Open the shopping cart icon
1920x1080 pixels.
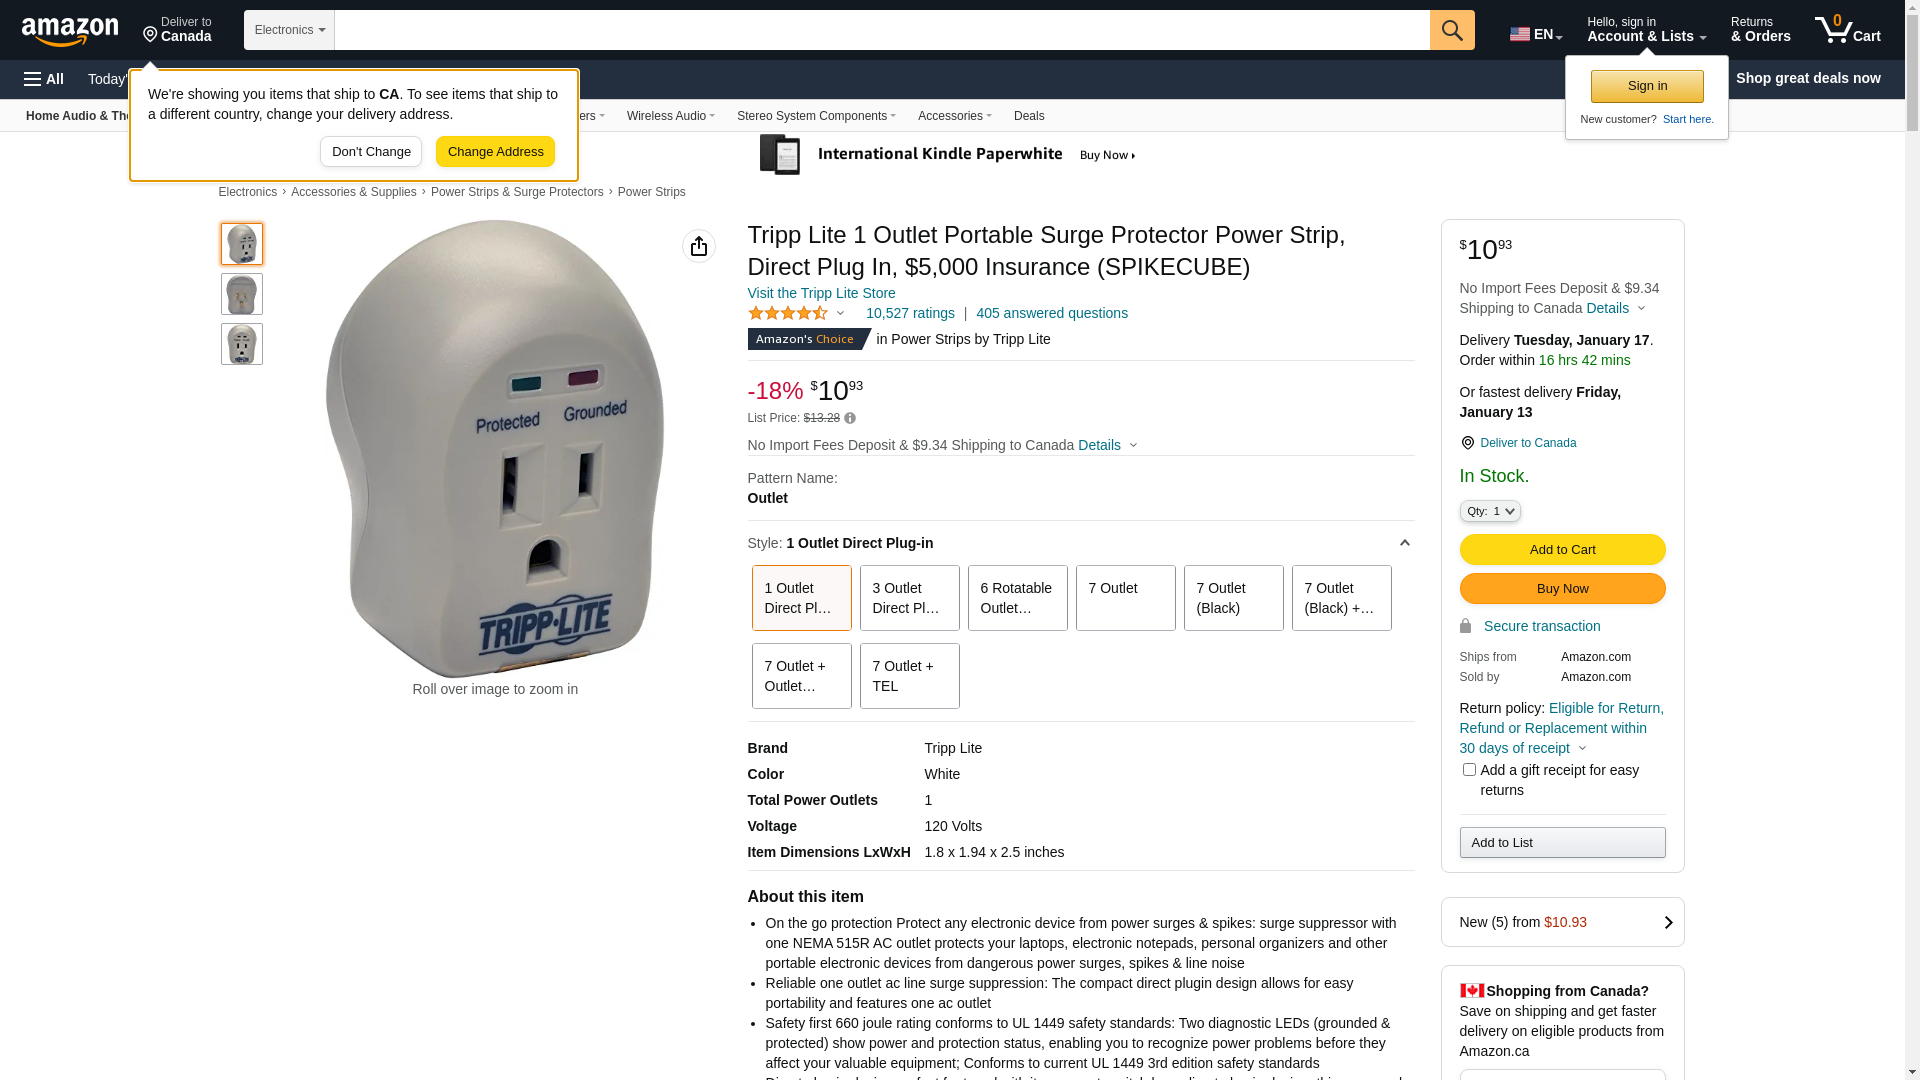pyautogui.click(x=1847, y=30)
